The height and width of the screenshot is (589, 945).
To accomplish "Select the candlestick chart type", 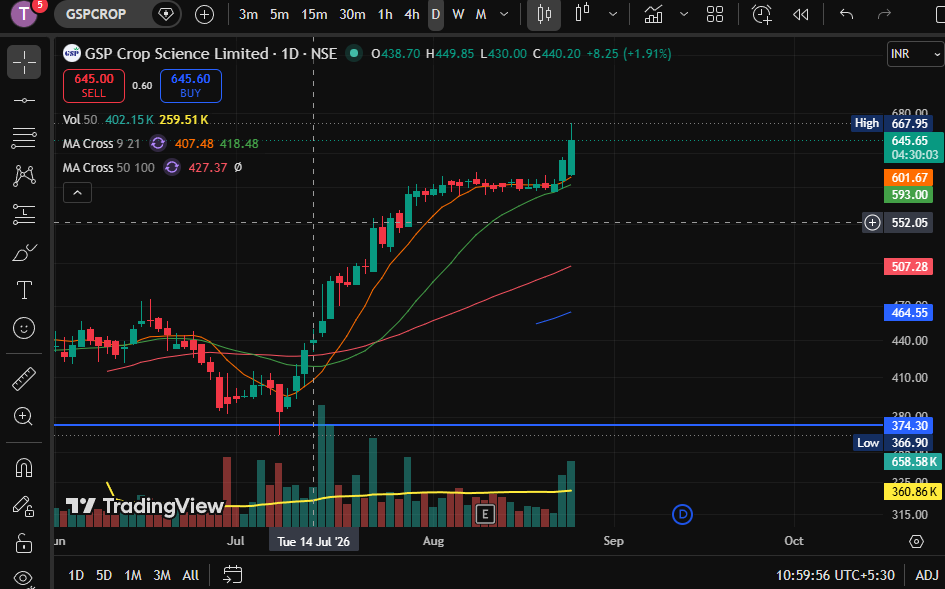I will (544, 14).
